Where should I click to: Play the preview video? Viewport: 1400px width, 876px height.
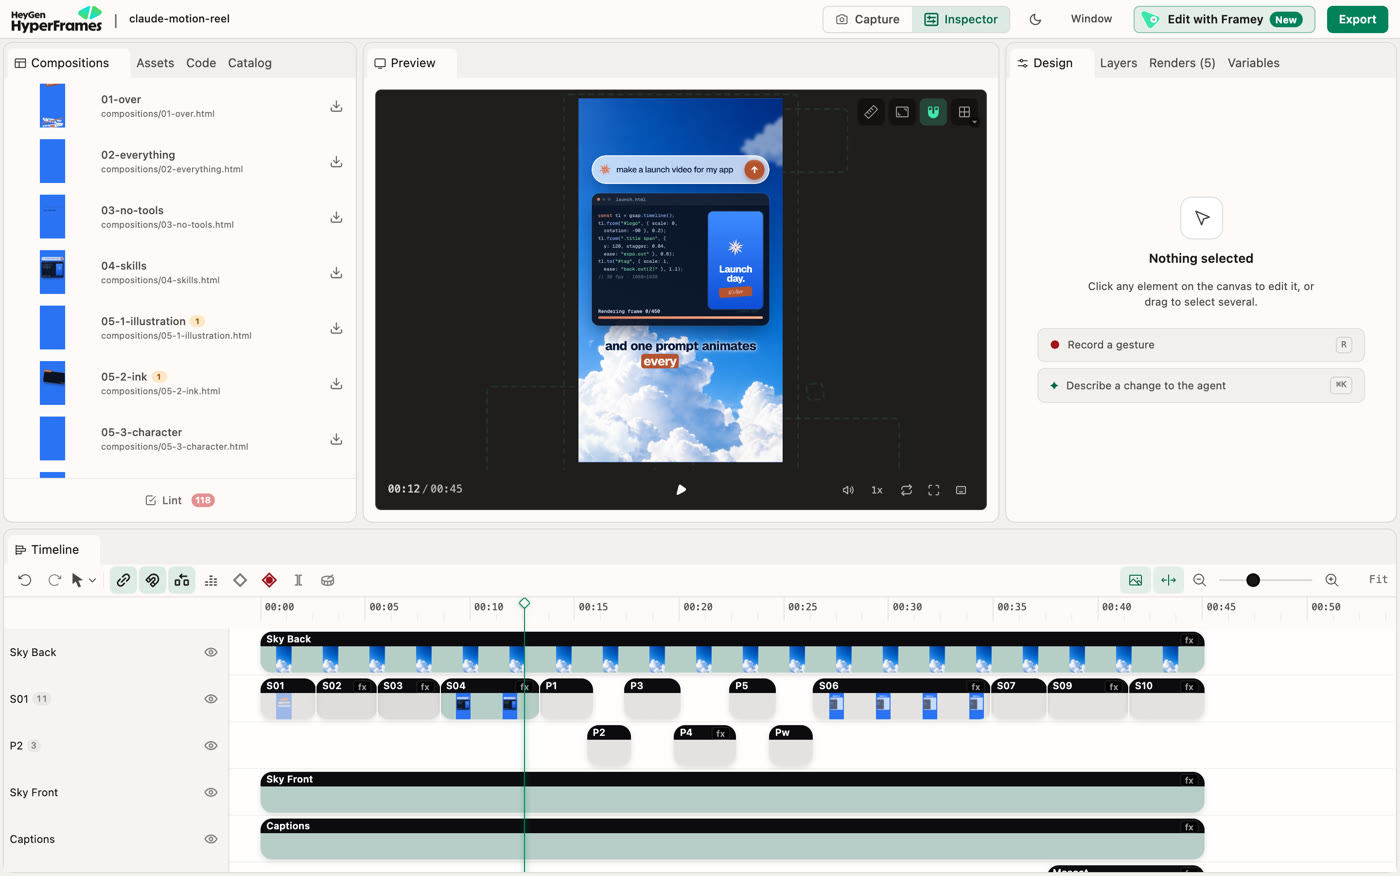(681, 490)
